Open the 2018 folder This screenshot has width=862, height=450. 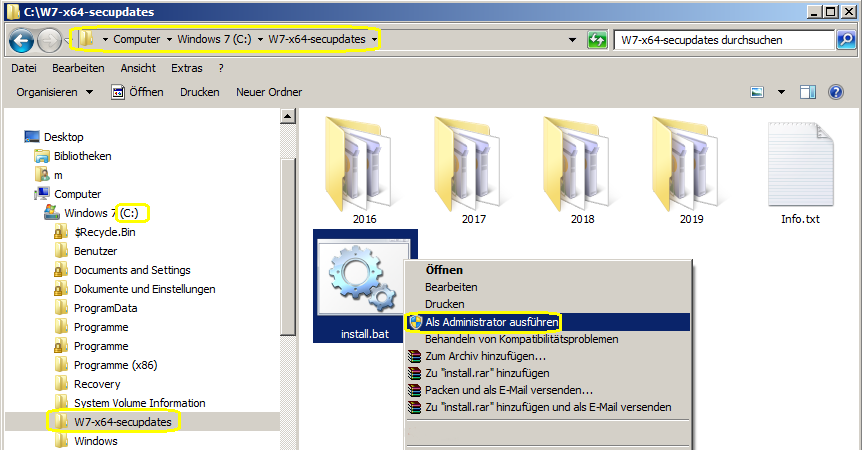[x=582, y=171]
